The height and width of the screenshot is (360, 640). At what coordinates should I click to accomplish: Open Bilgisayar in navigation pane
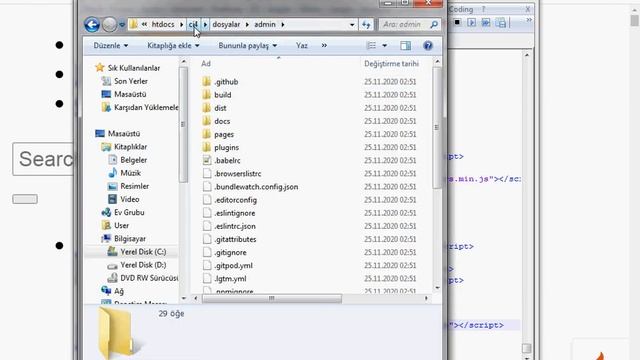[x=130, y=239]
